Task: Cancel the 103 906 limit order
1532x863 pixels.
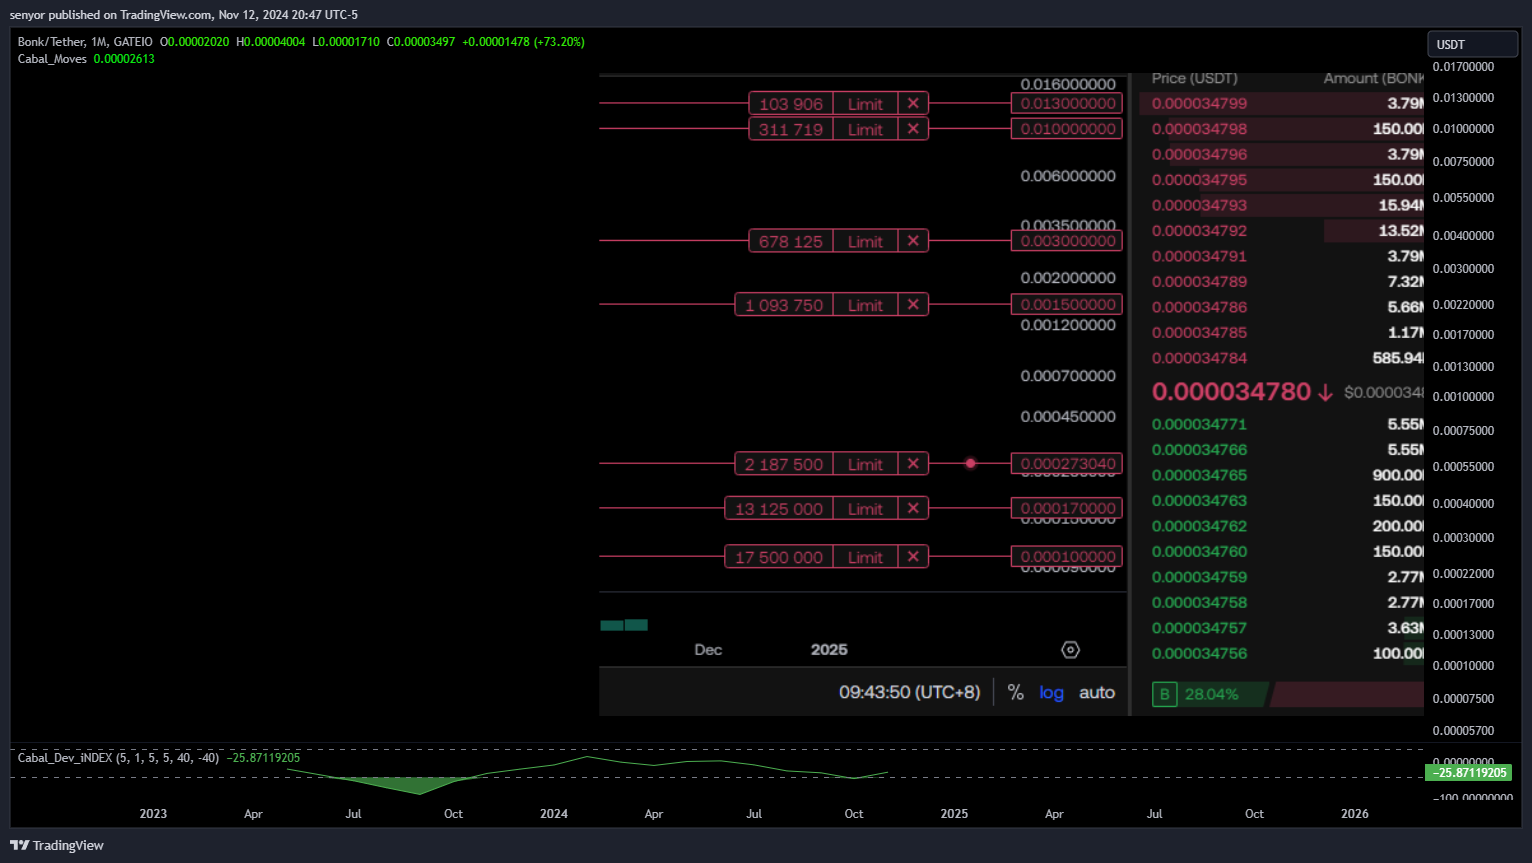Action: pyautogui.click(x=913, y=104)
